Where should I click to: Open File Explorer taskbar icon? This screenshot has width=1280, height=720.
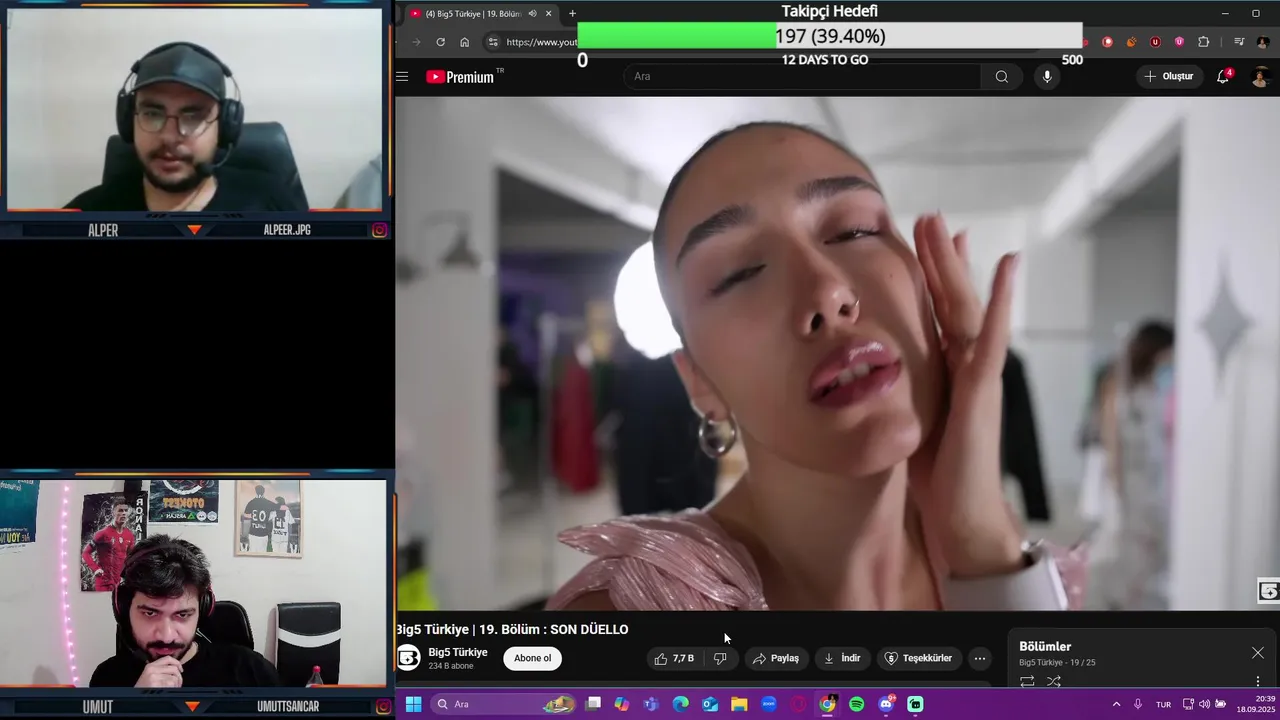739,704
